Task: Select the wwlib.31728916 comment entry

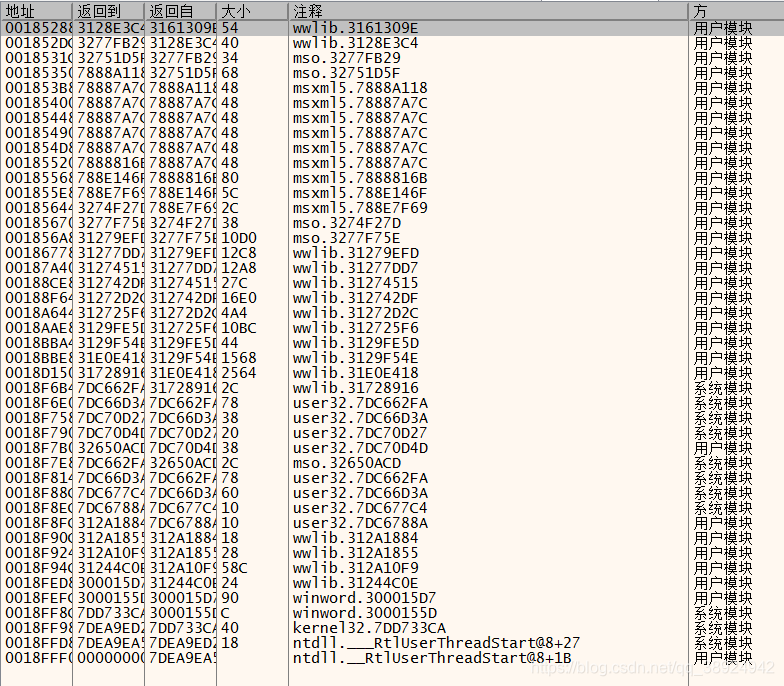Action: [356, 388]
